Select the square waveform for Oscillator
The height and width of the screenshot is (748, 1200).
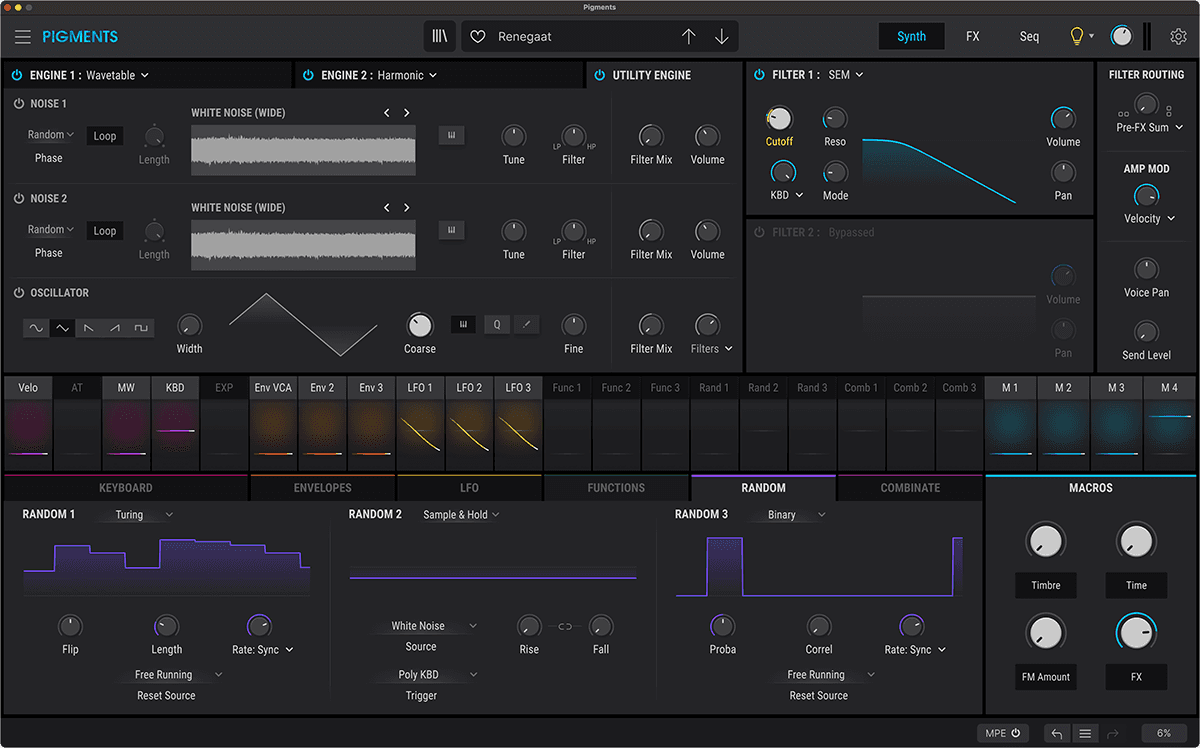point(141,327)
